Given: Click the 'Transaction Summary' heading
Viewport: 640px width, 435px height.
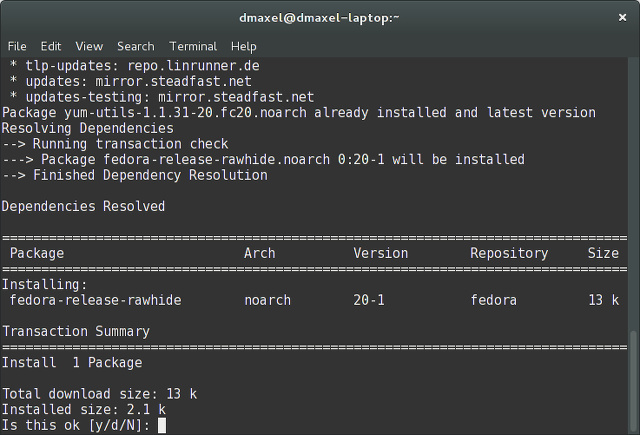Looking at the screenshot, I should click(76, 331).
